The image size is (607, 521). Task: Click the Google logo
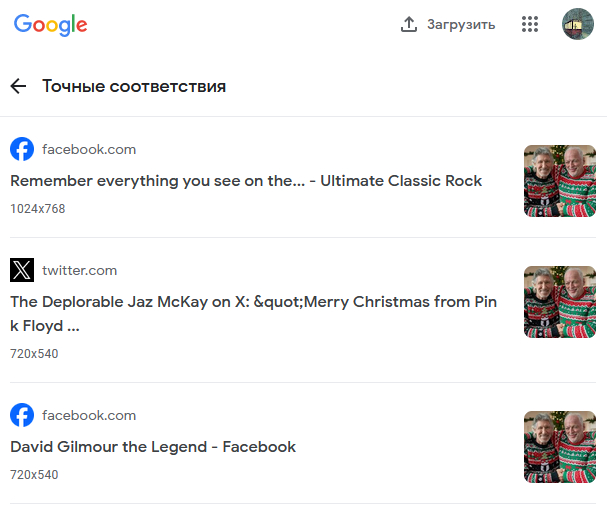pos(50,25)
